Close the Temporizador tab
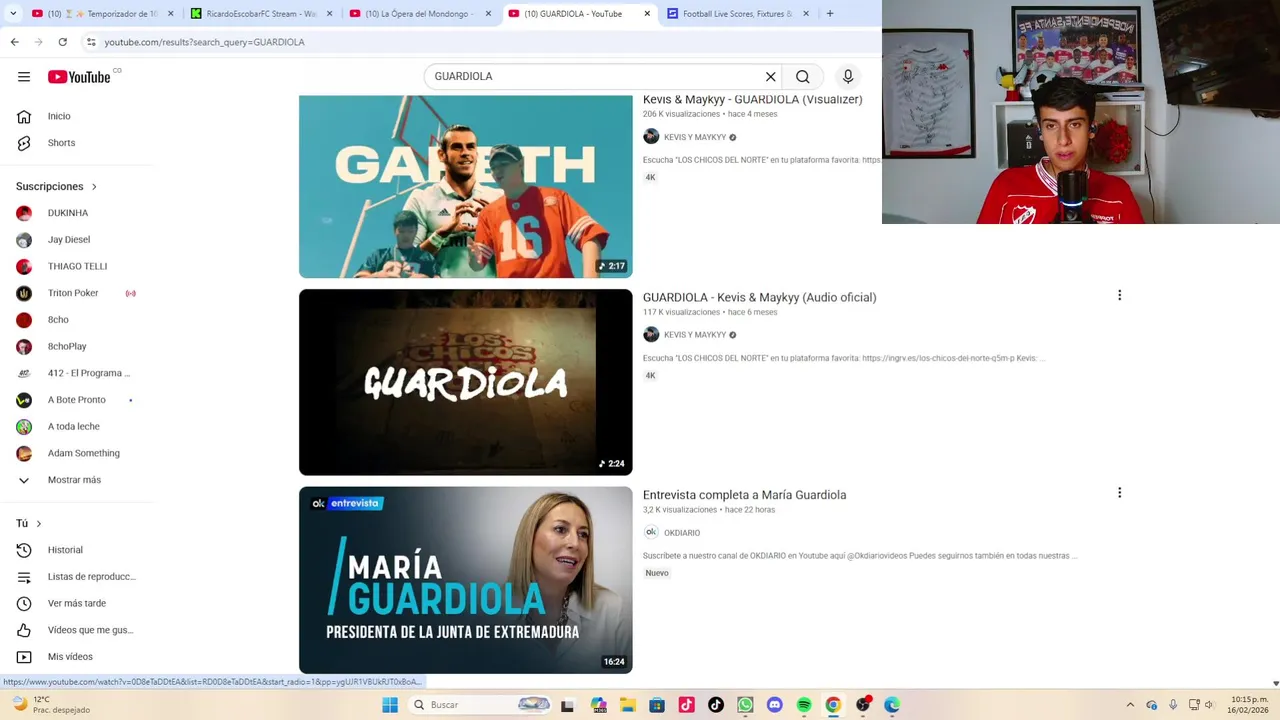 pos(171,14)
